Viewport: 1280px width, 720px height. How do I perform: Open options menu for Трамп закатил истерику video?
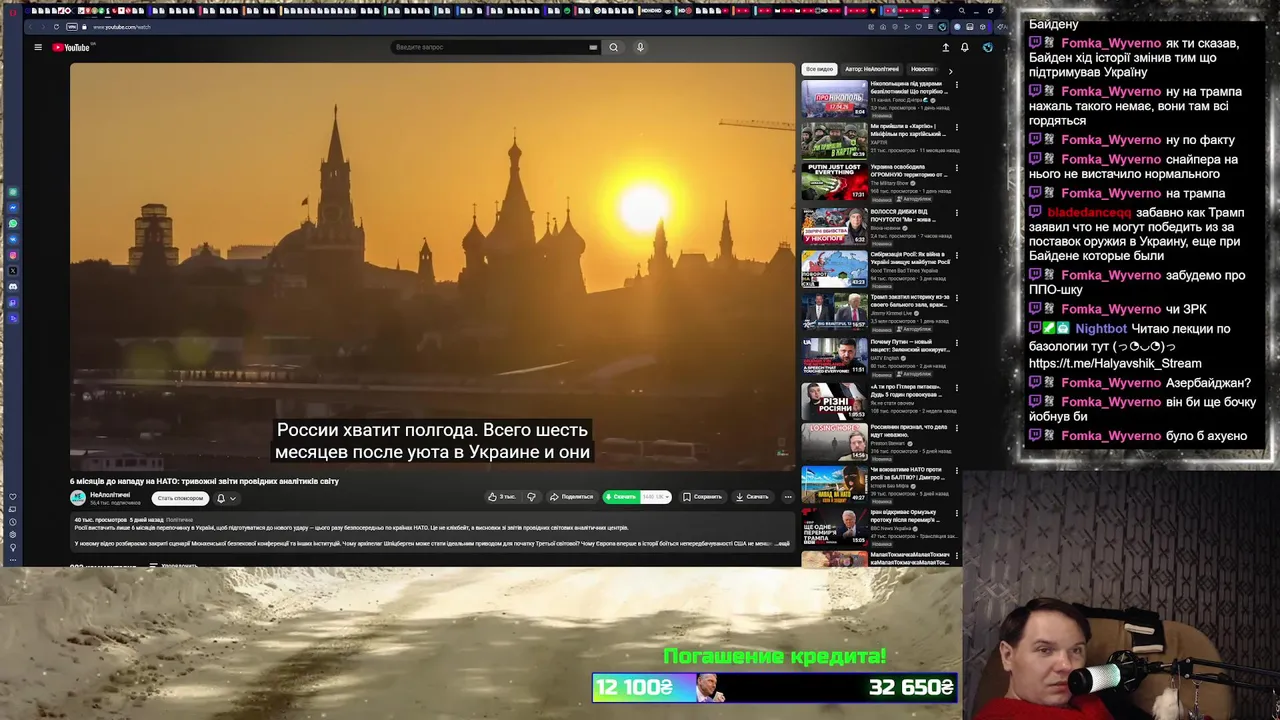(x=957, y=298)
